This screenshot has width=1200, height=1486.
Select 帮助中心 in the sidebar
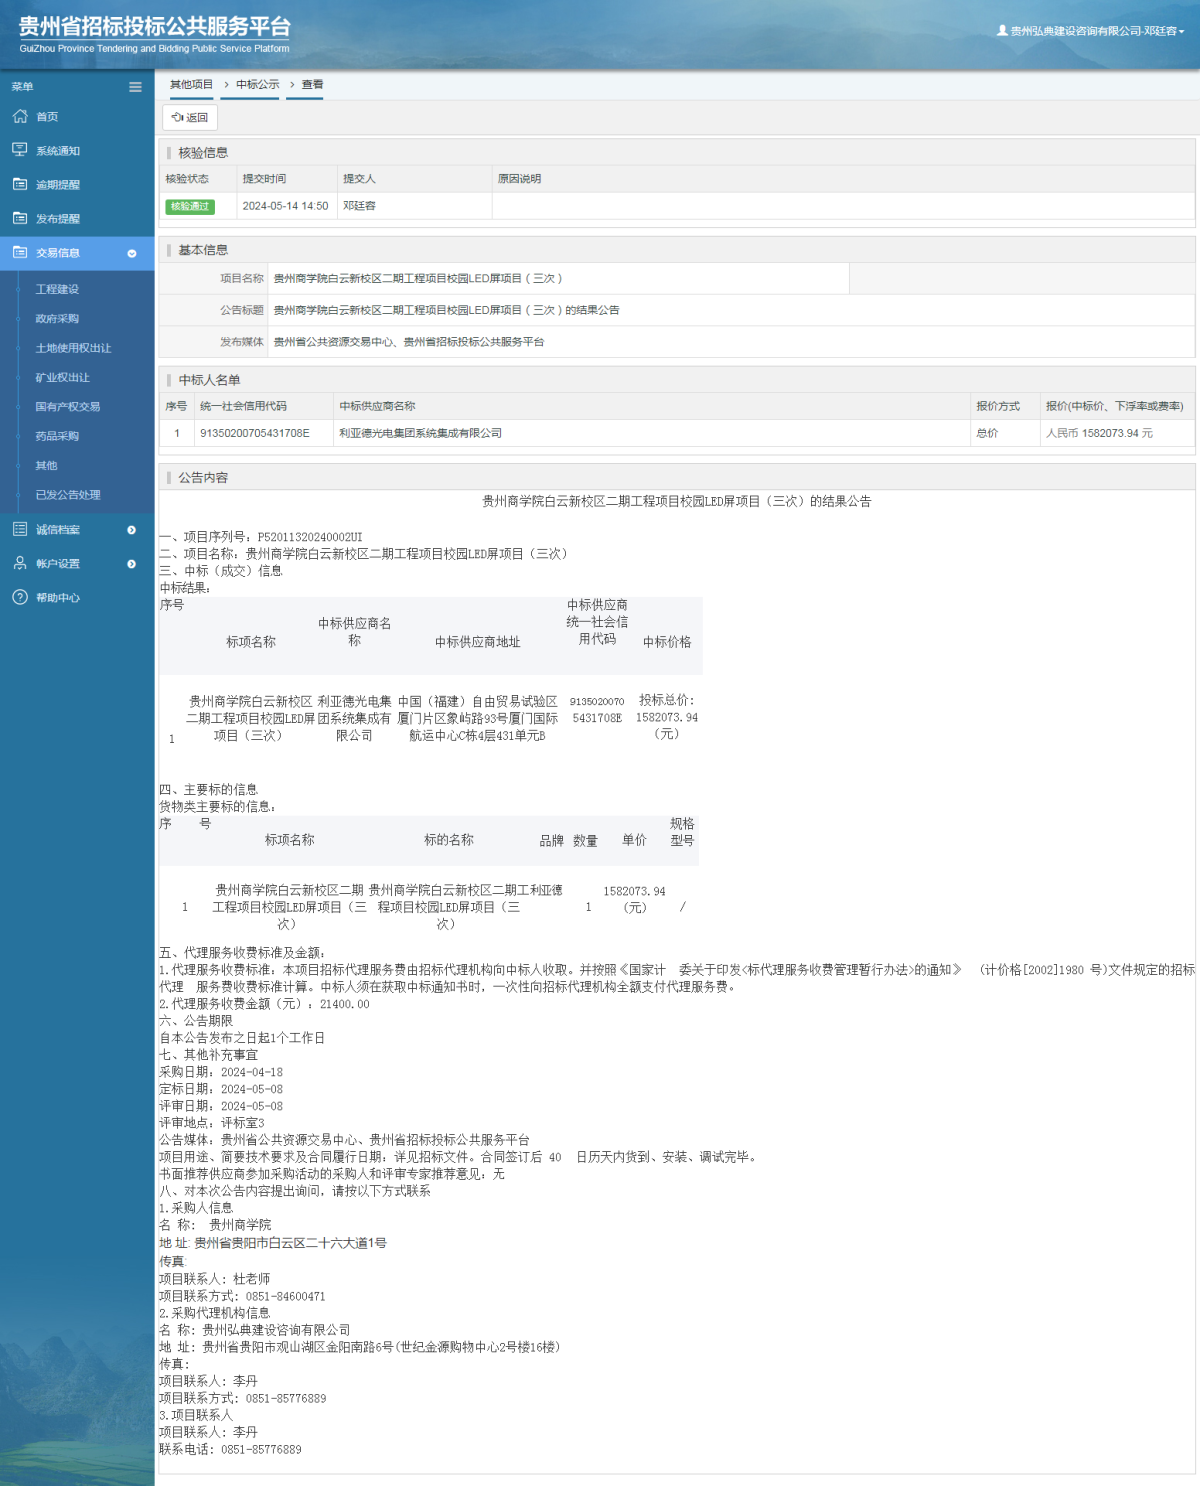pos(58,598)
